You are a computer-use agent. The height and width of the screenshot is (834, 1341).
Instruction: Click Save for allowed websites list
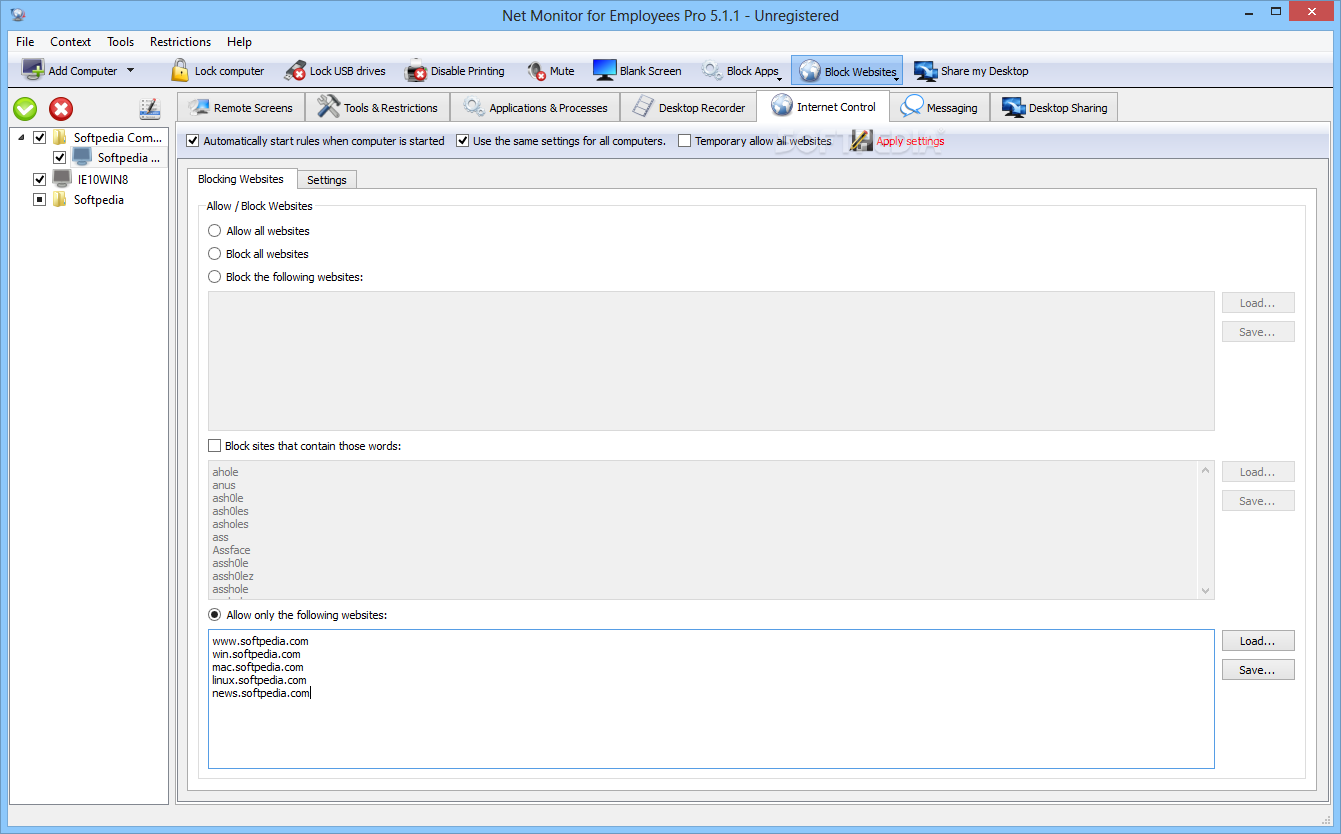point(1258,670)
